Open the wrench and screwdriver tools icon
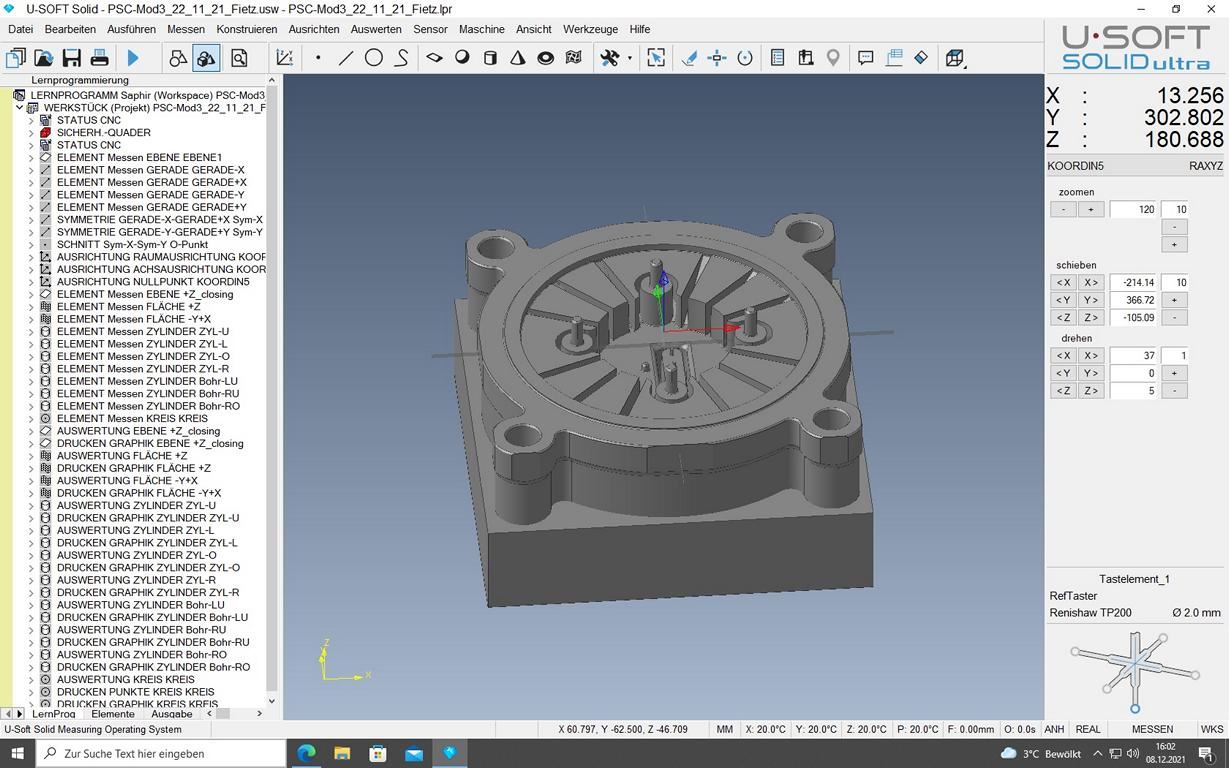Viewport: 1229px width, 768px height. click(x=609, y=58)
